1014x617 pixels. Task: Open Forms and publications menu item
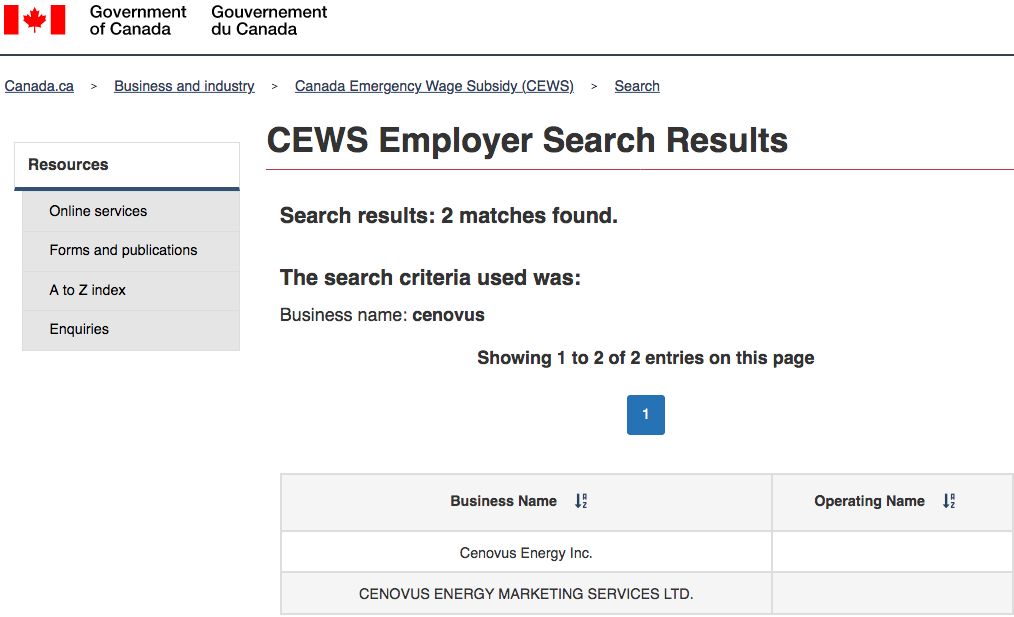tap(131, 251)
